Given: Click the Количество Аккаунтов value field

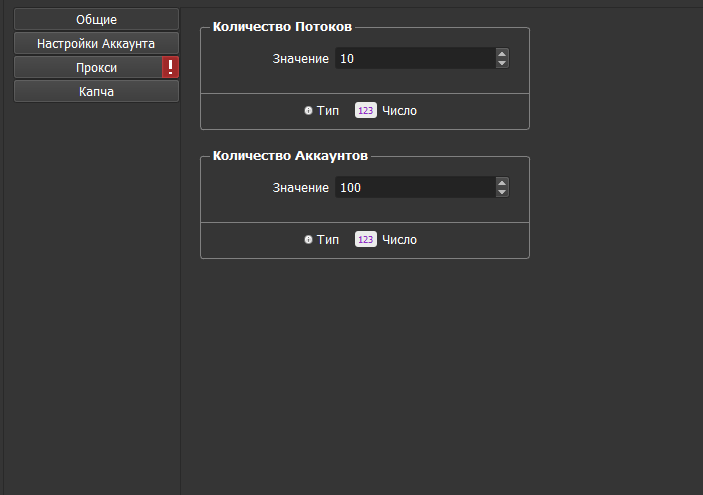Looking at the screenshot, I should pyautogui.click(x=414, y=188).
